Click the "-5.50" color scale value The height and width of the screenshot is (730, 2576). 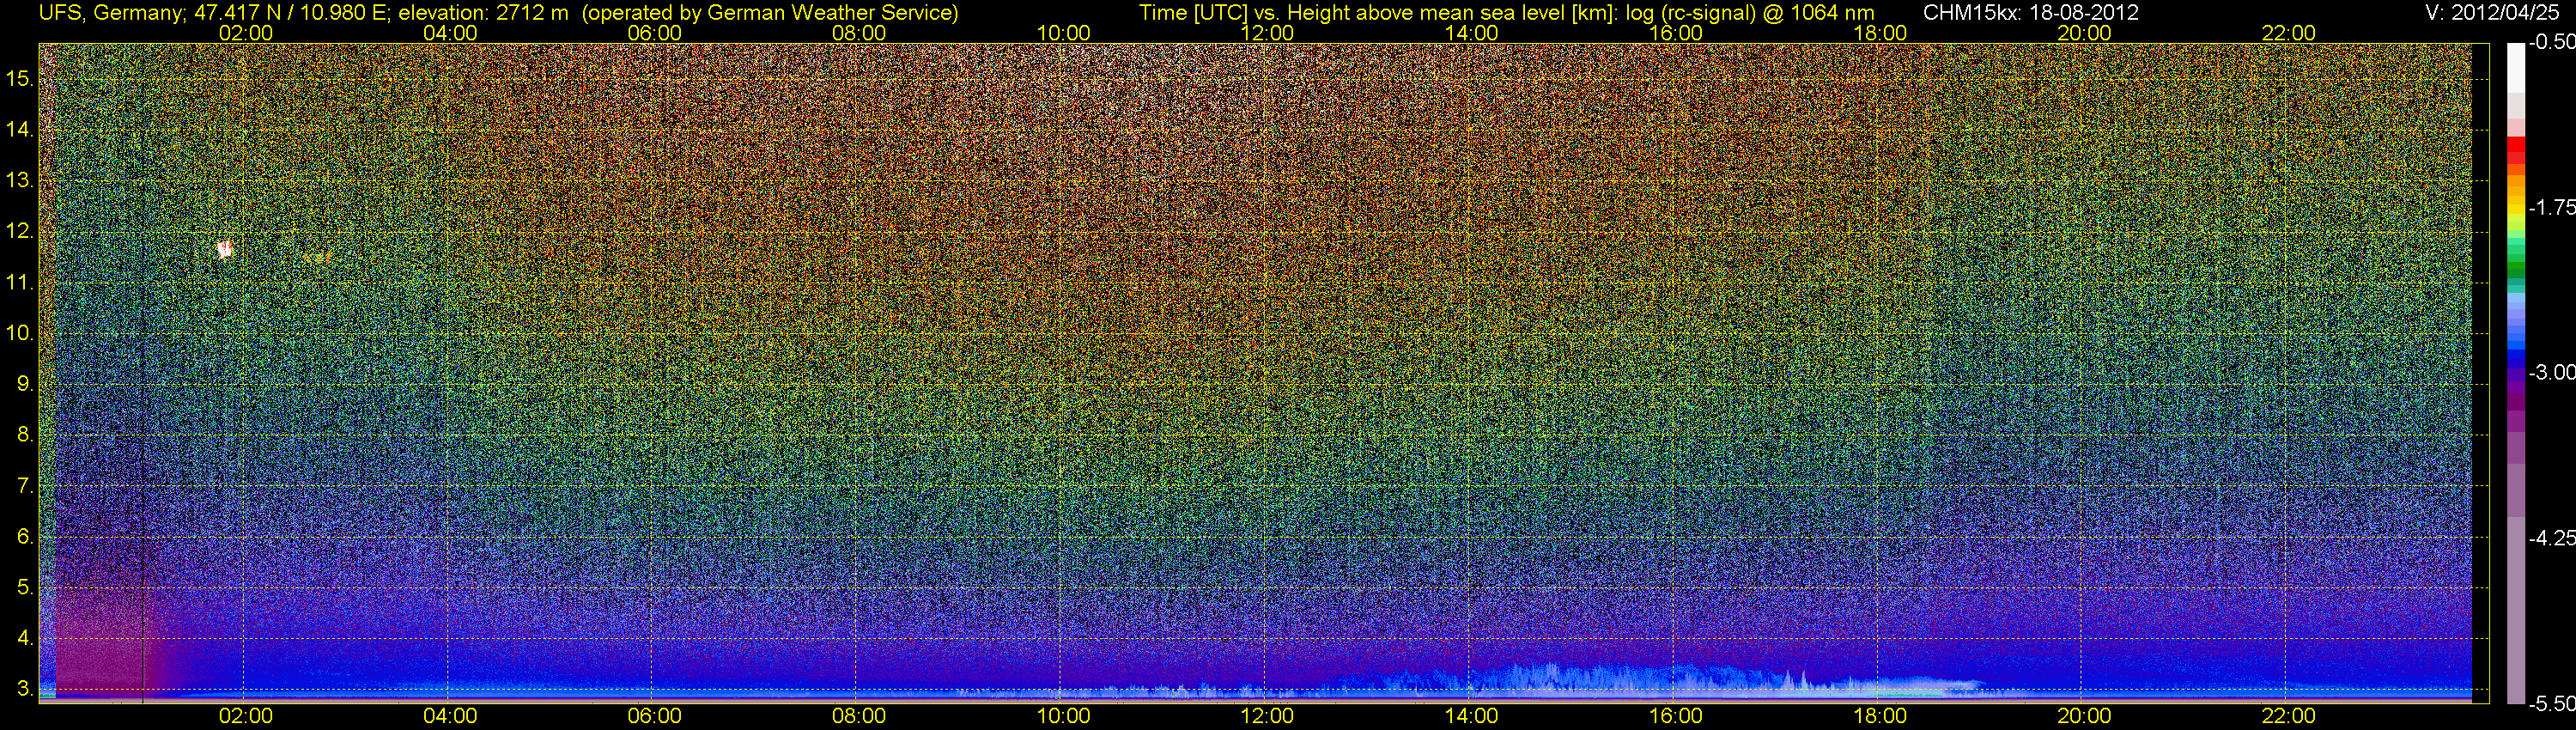point(2551,703)
